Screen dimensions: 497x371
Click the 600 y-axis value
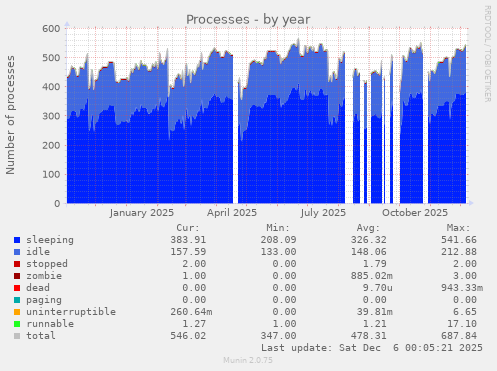click(51, 29)
